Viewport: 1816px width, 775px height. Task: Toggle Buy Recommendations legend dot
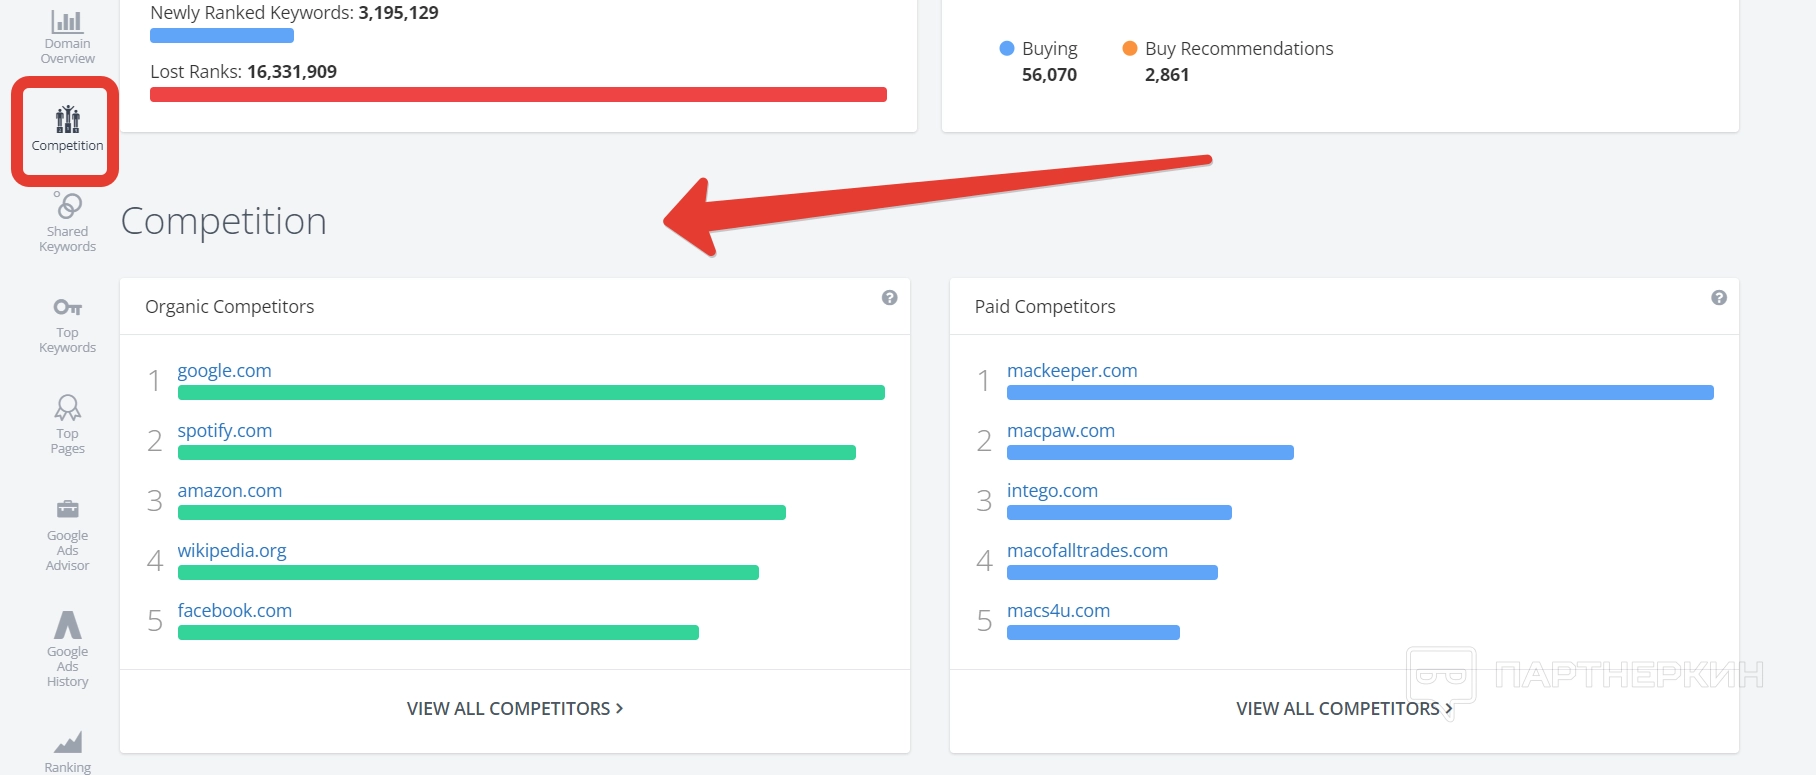[1130, 49]
